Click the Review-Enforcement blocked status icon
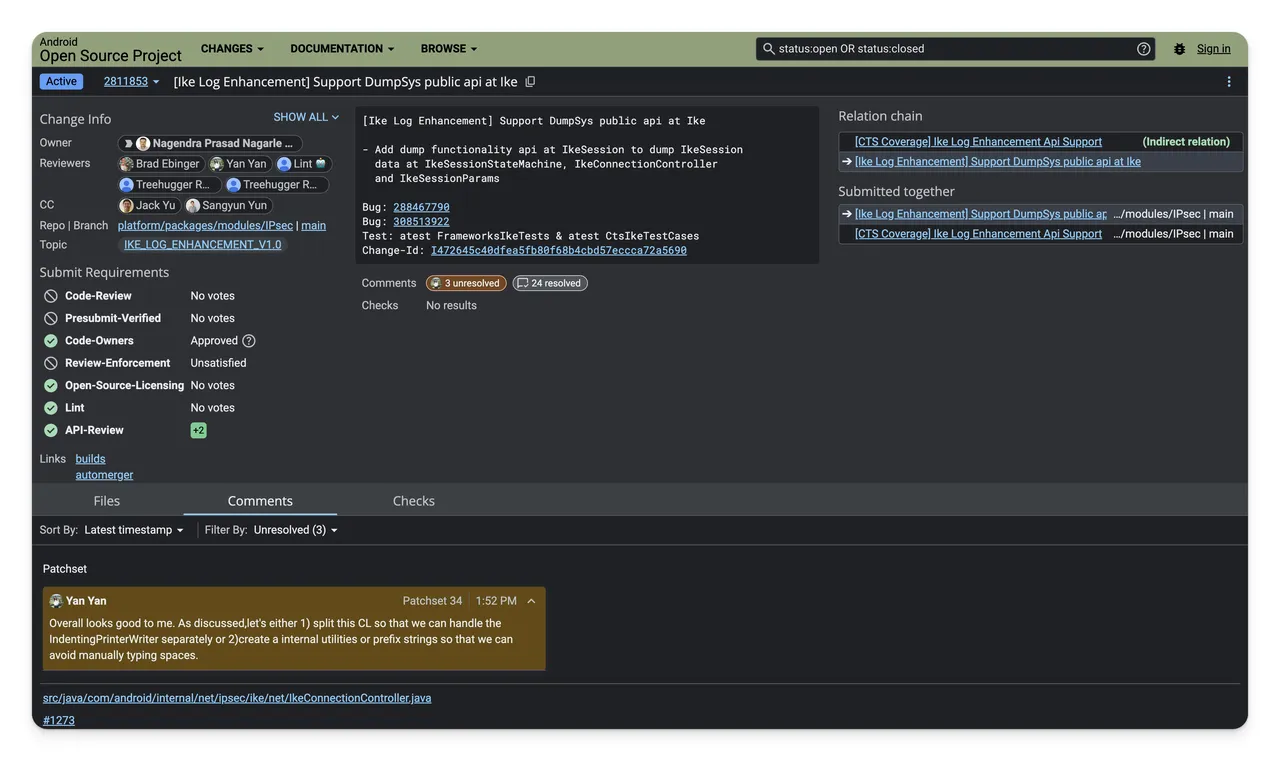The width and height of the screenshot is (1280, 761). tap(51, 363)
